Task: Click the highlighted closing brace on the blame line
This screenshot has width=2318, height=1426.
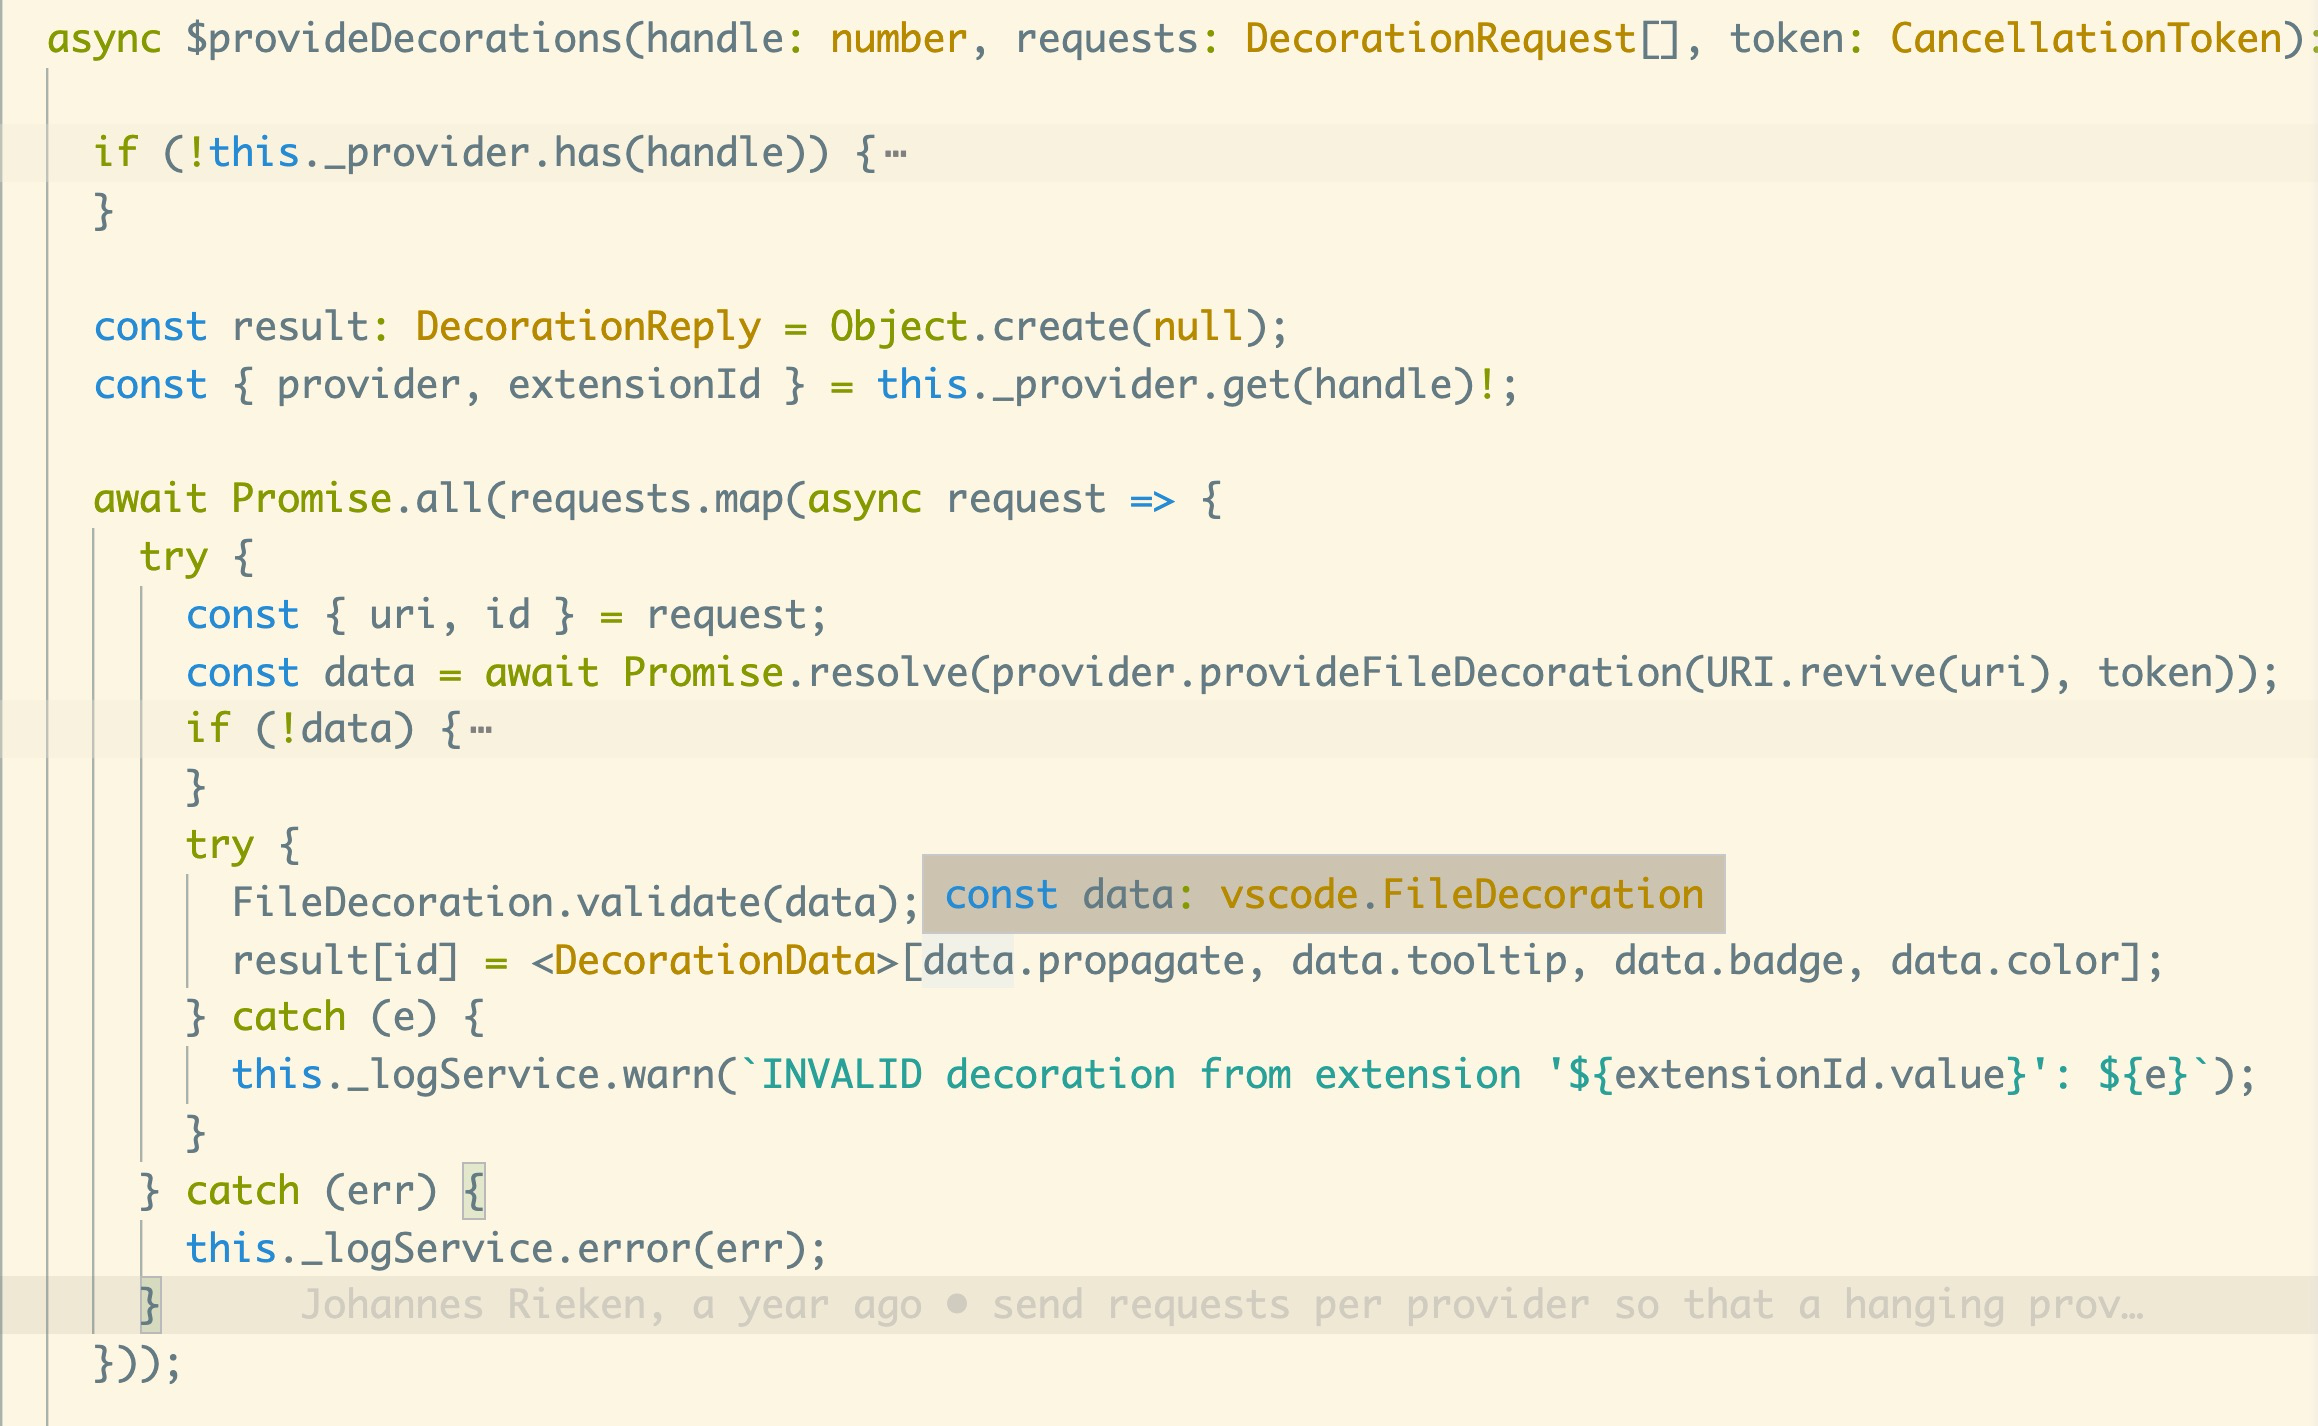Action: tap(149, 1305)
